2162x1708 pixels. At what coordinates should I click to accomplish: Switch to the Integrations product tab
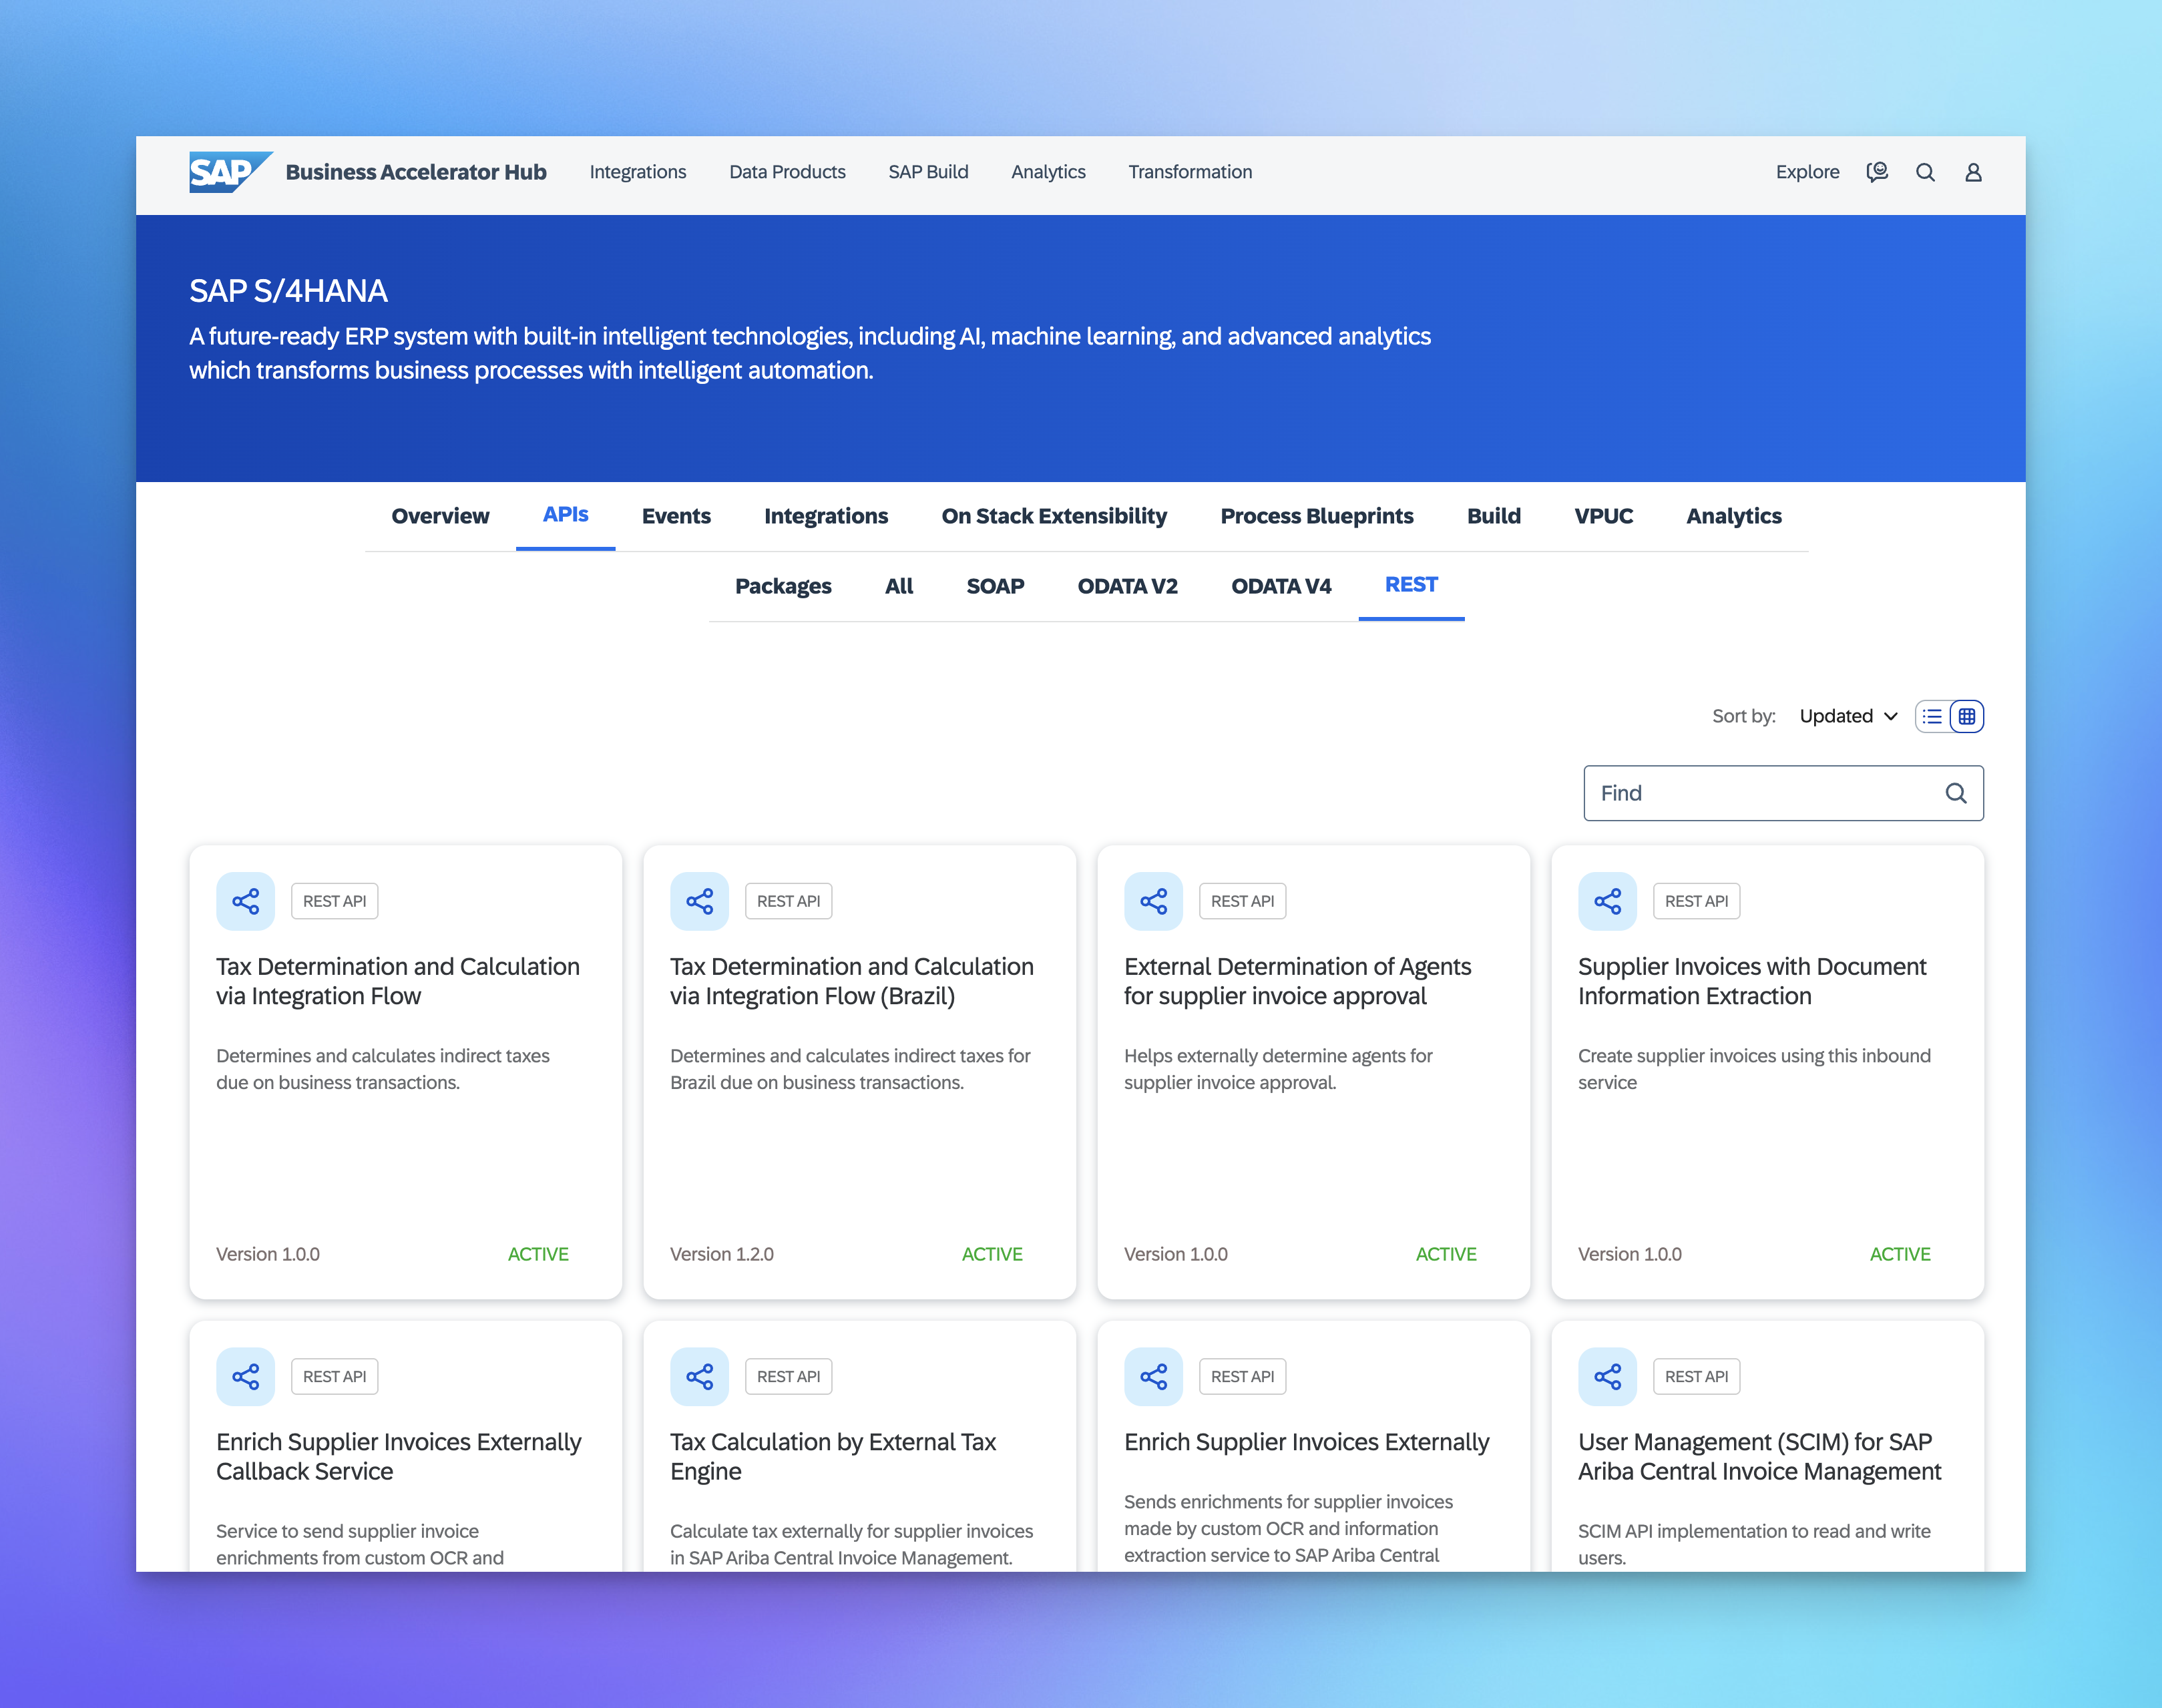click(826, 516)
